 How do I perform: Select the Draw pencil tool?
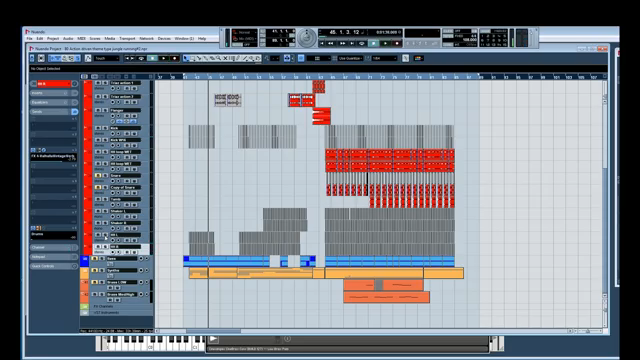(x=238, y=58)
